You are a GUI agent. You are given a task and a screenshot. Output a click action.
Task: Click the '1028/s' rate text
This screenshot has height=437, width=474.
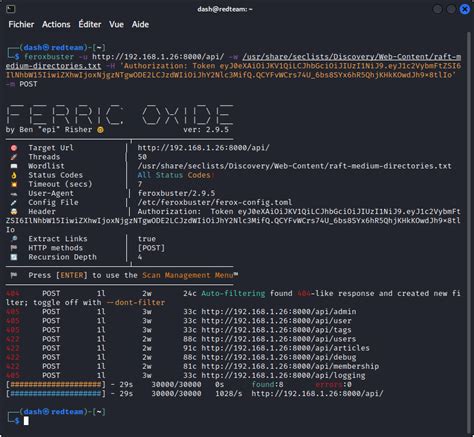229,394
